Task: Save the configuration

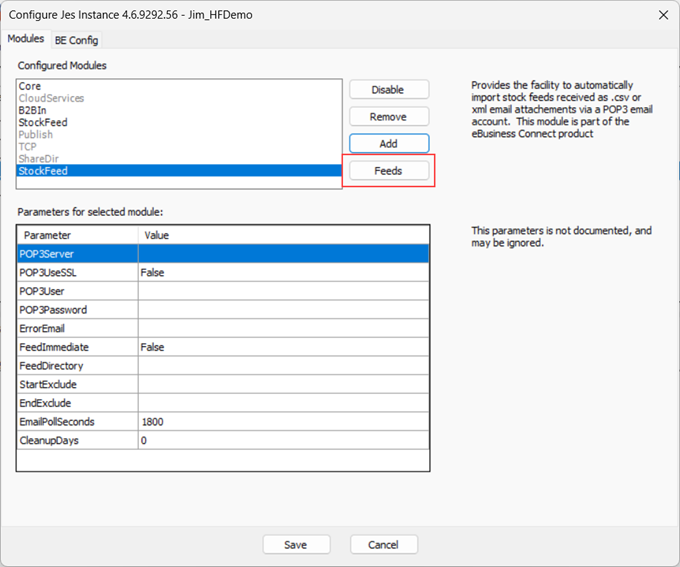Action: [x=296, y=545]
